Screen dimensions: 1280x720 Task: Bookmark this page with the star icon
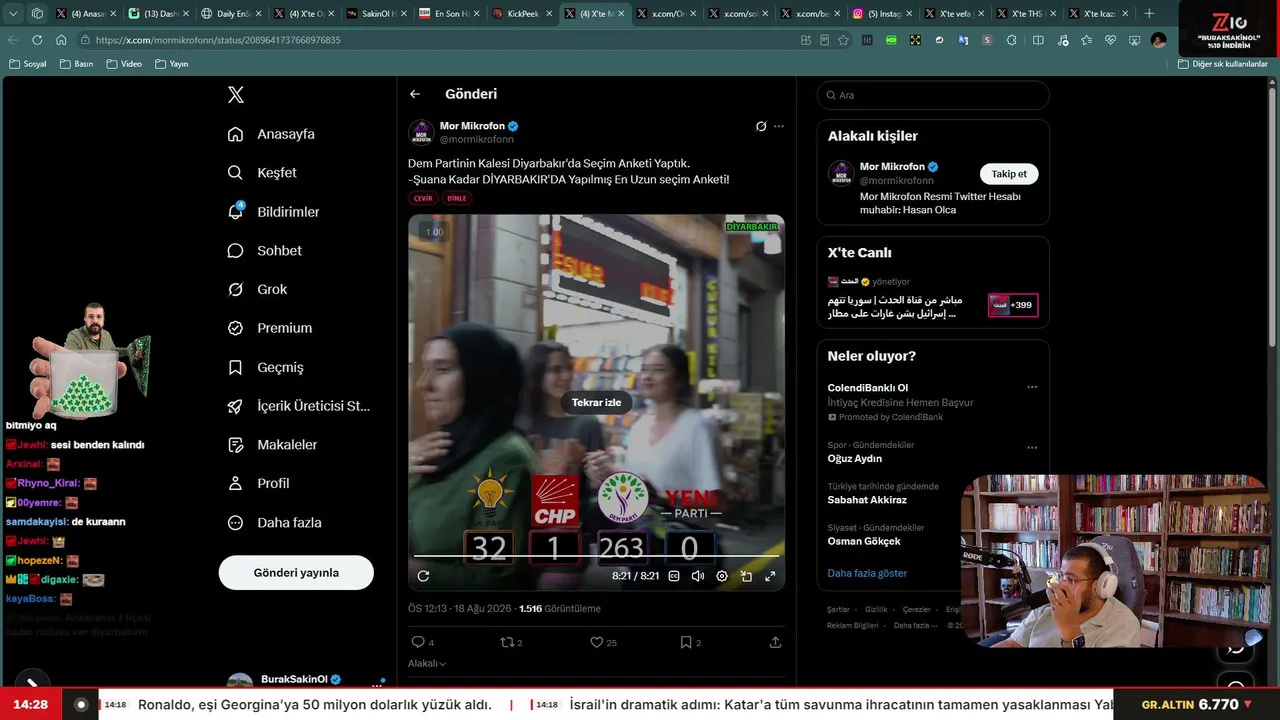coord(843,40)
